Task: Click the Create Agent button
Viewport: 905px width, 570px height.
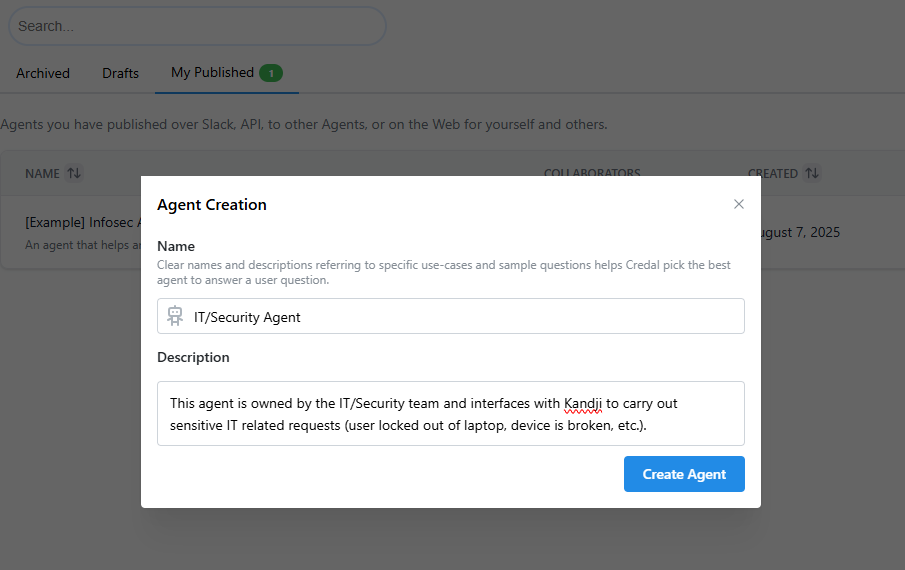Action: (684, 474)
